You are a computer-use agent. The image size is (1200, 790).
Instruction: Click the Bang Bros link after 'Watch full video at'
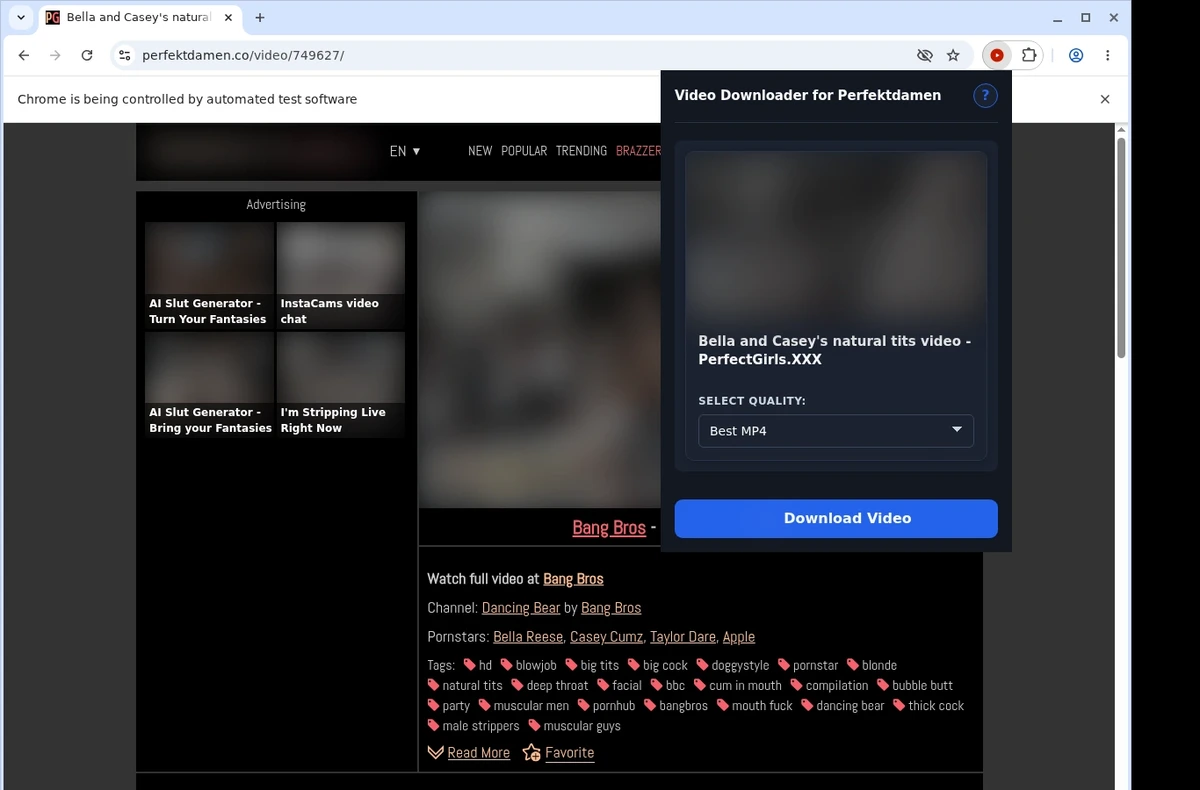(573, 579)
